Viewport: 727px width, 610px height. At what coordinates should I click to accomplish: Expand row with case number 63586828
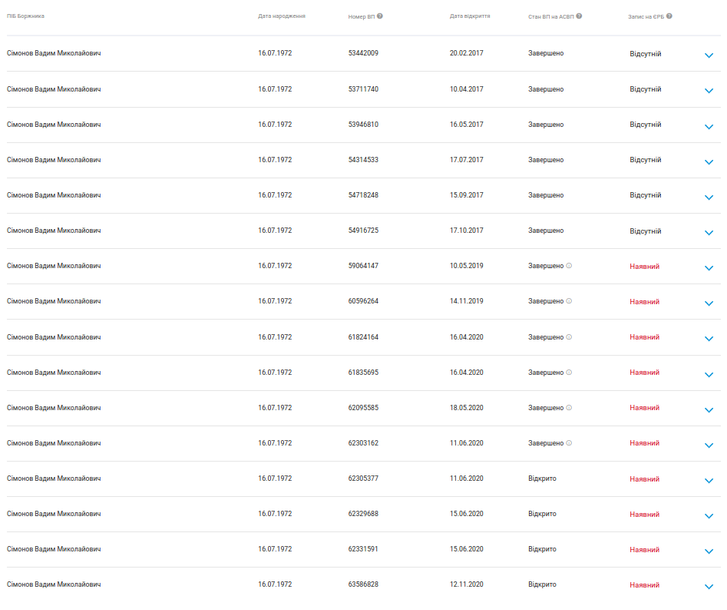709,586
